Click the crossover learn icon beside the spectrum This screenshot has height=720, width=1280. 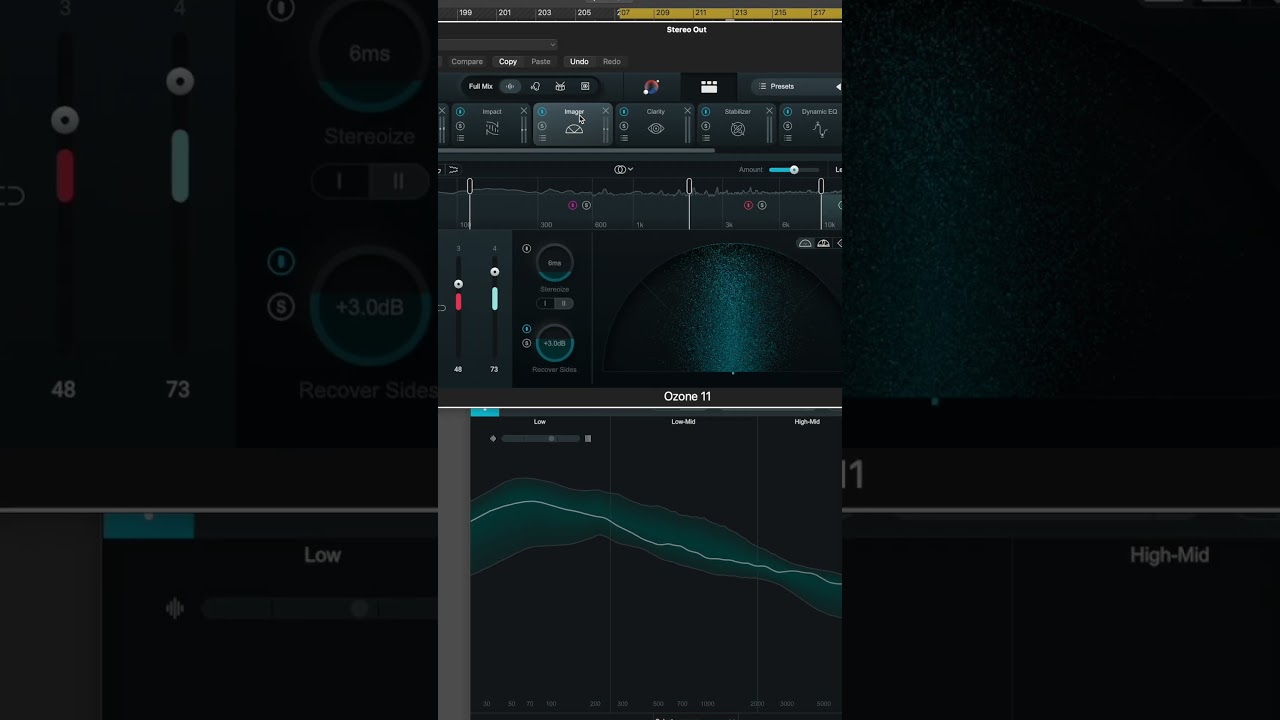tap(453, 170)
